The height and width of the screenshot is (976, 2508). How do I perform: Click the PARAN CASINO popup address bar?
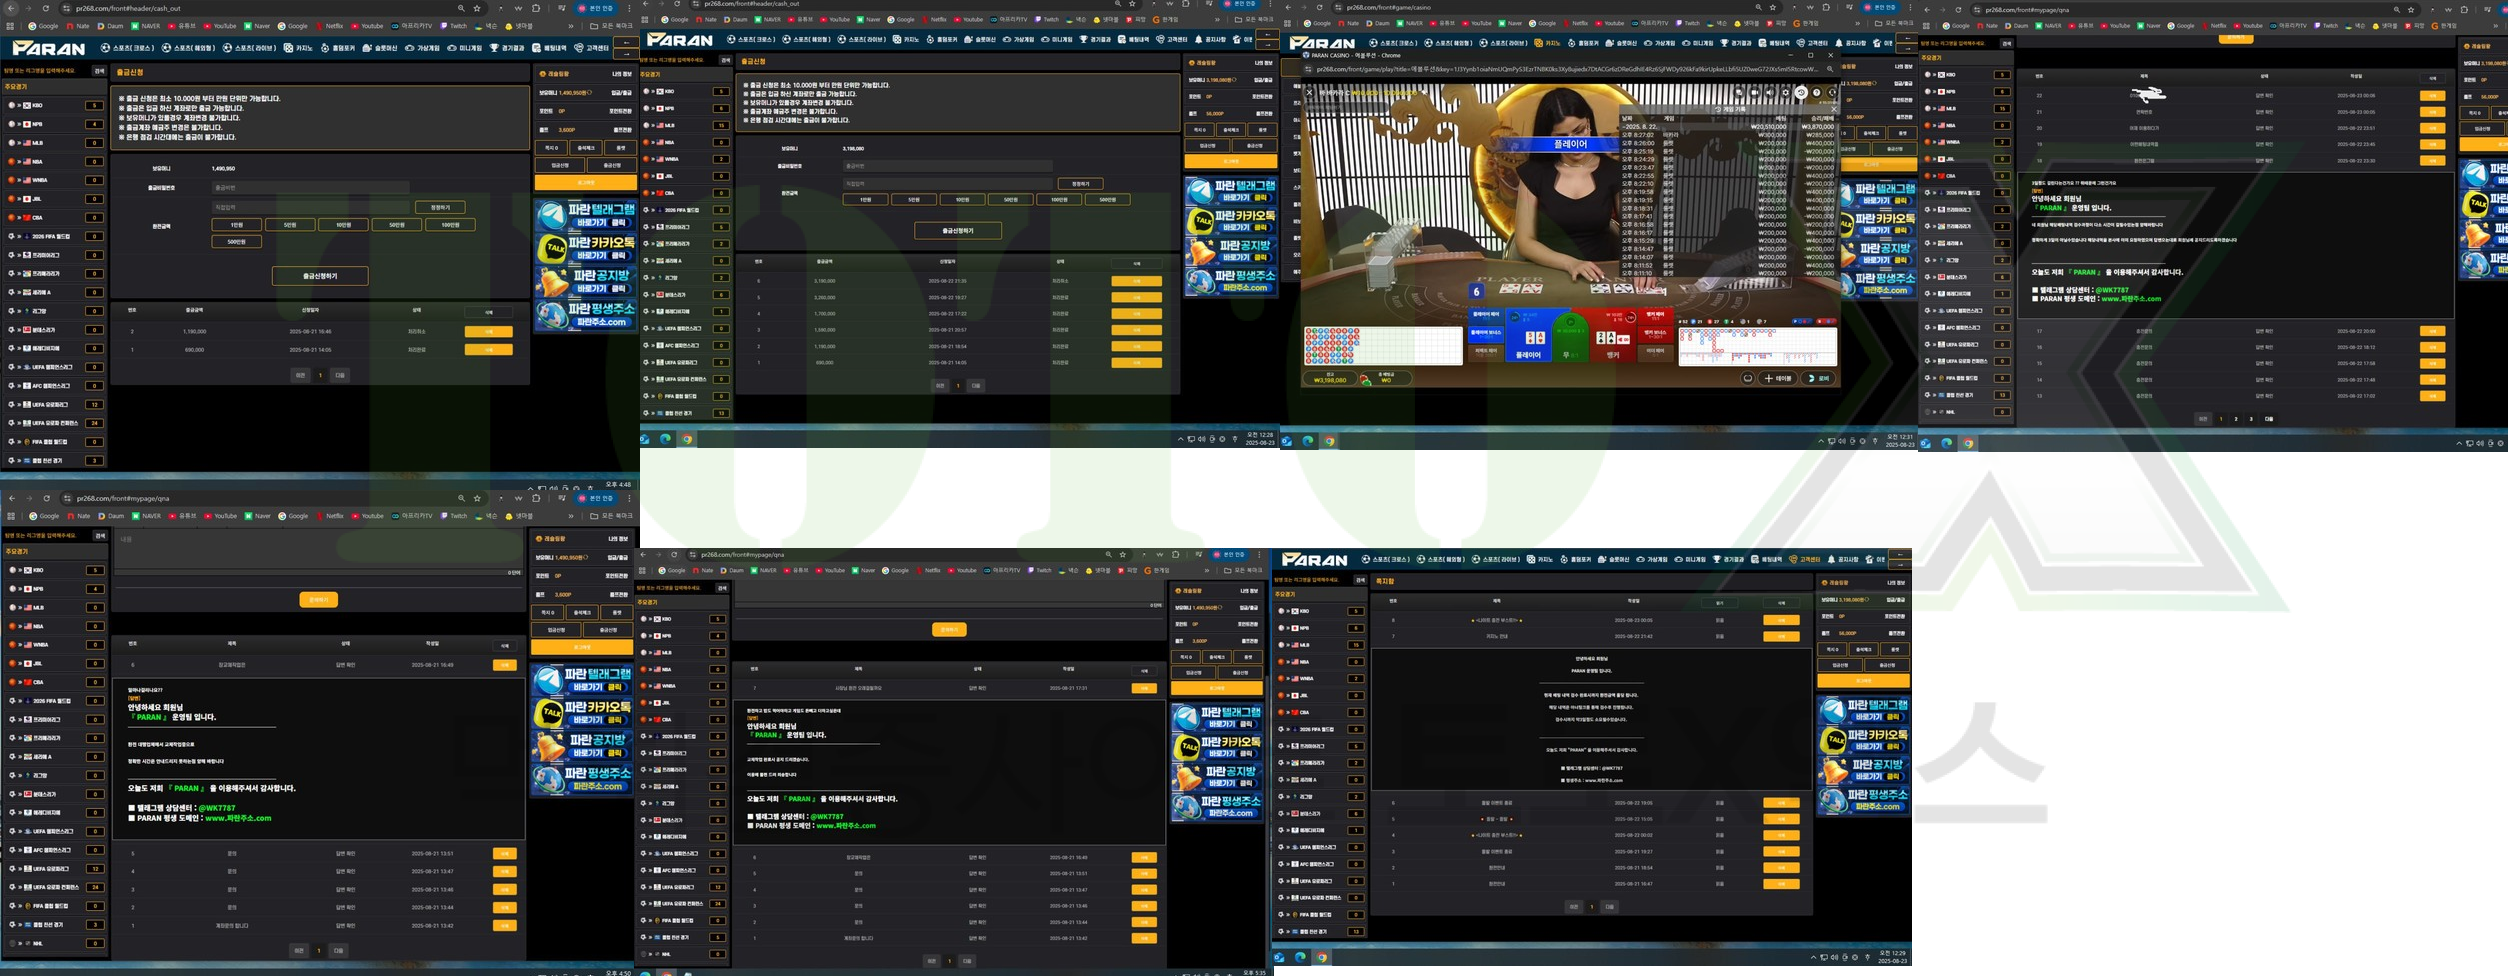click(1568, 69)
